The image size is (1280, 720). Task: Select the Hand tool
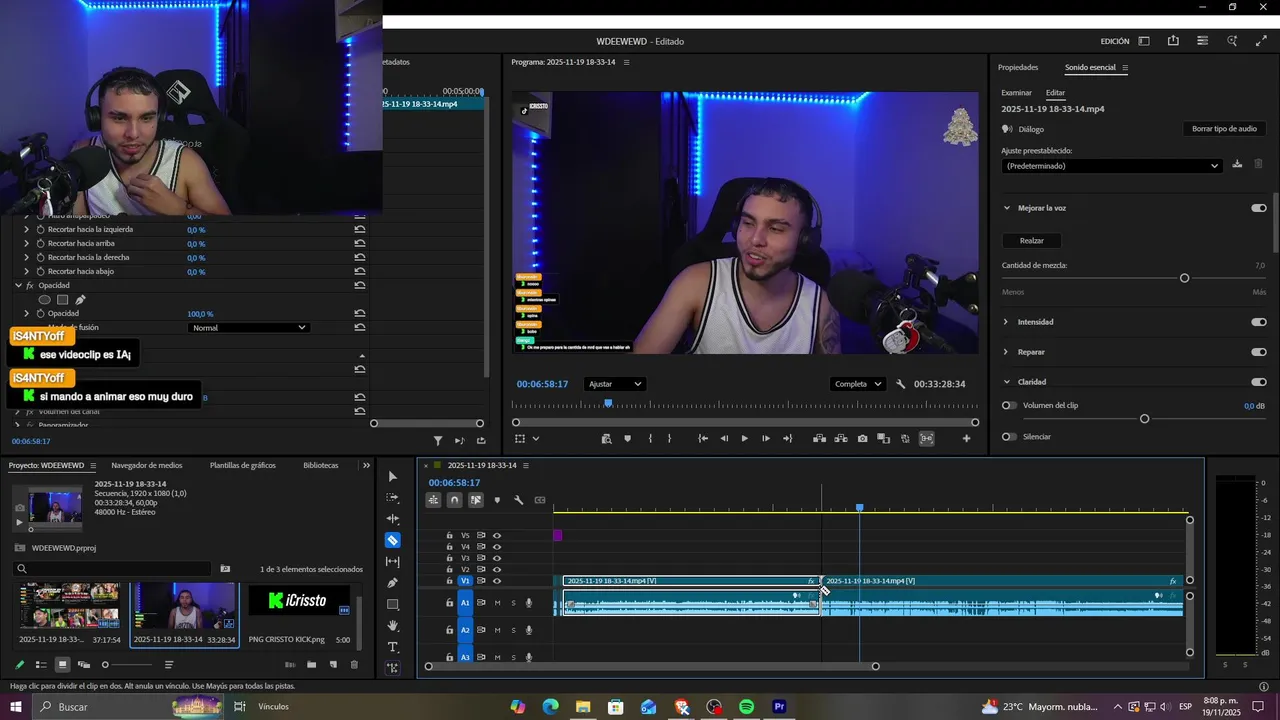pyautogui.click(x=393, y=626)
